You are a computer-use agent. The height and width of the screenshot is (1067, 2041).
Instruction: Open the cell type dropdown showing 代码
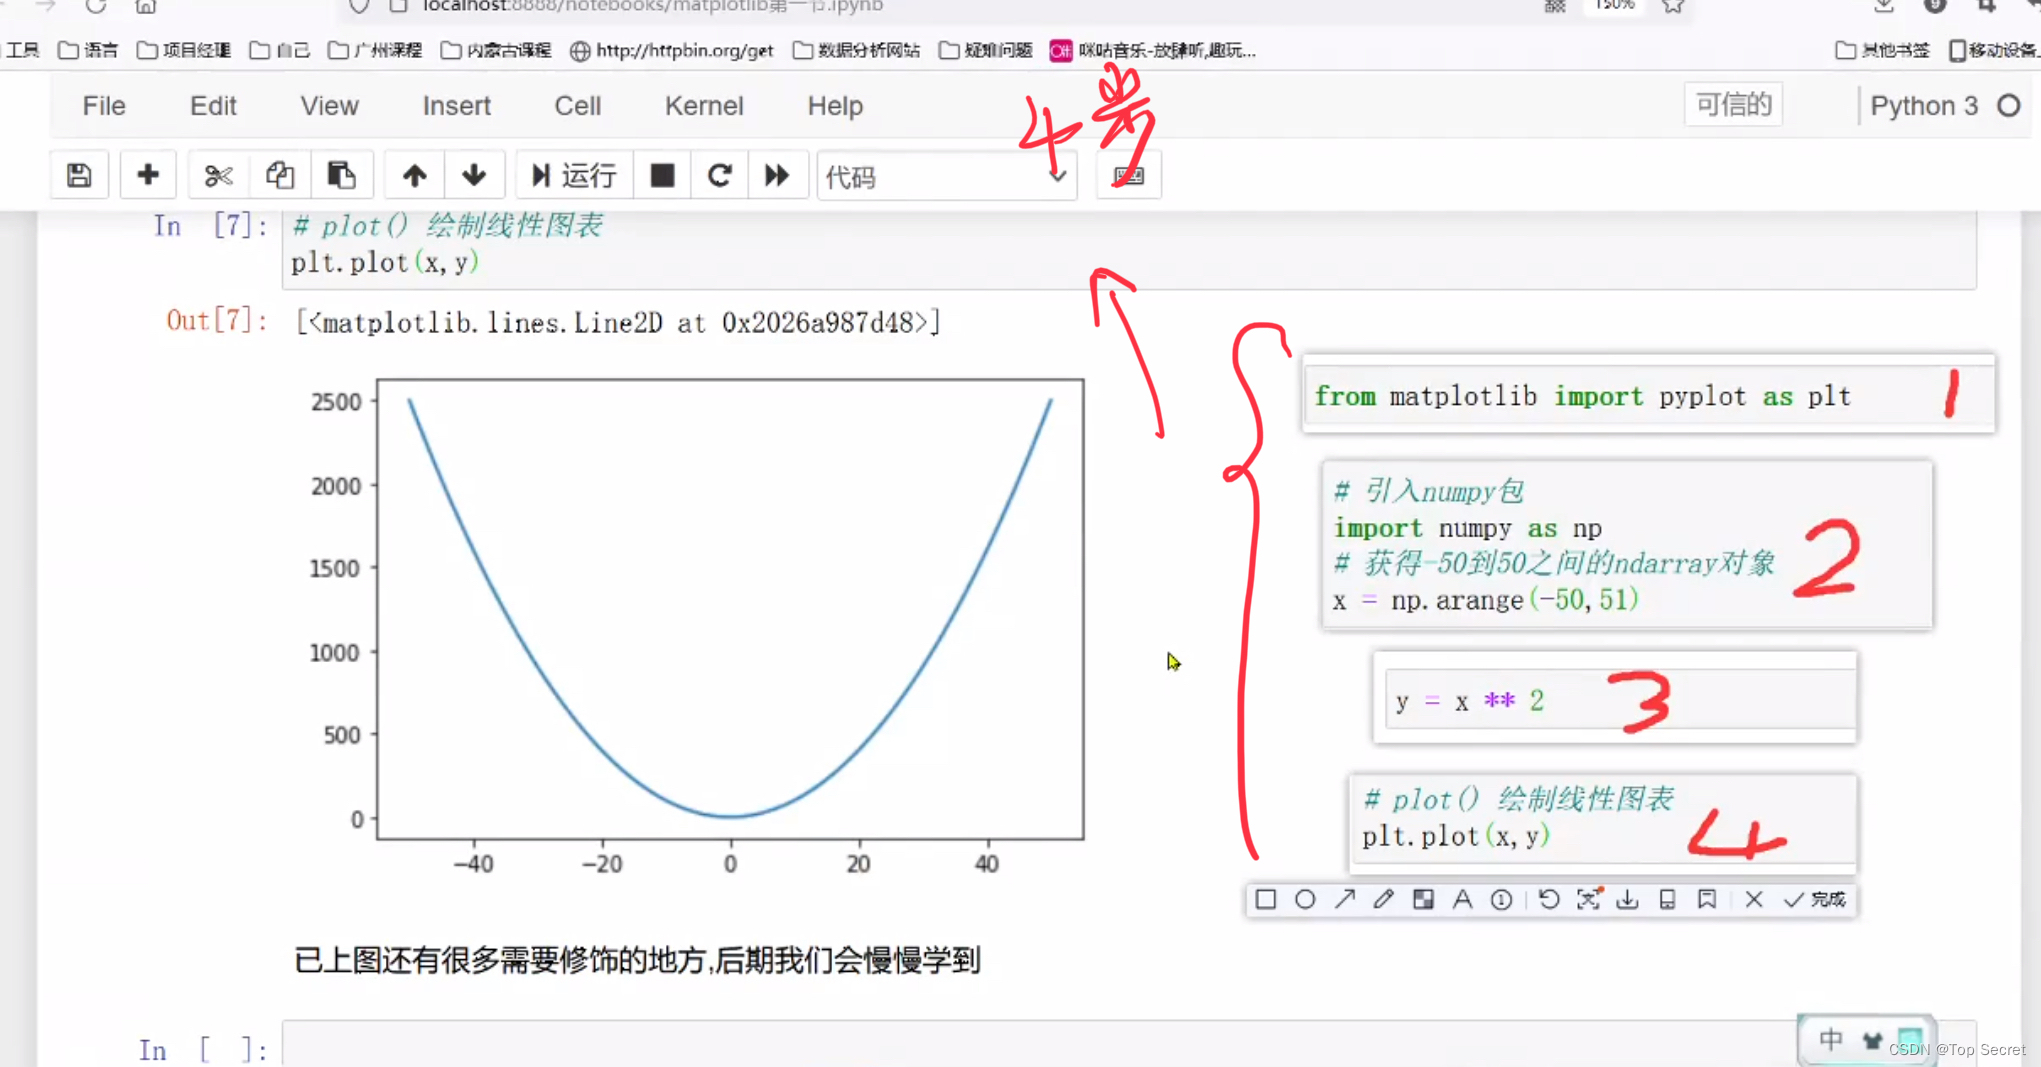[945, 175]
